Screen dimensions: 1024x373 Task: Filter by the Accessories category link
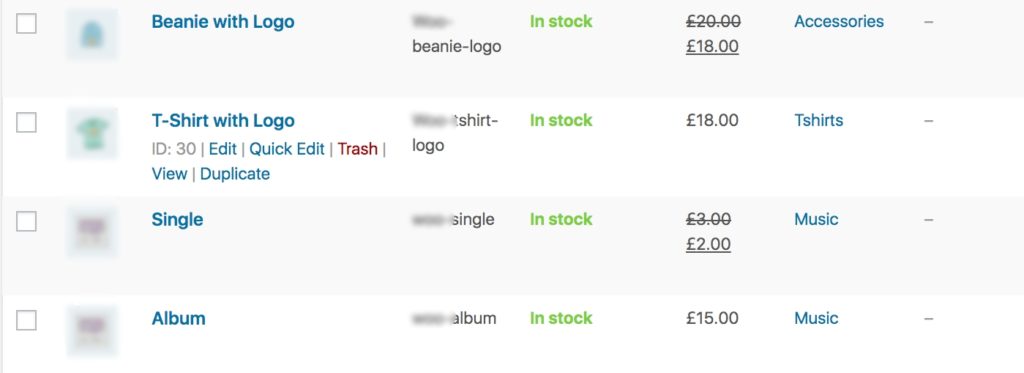[839, 22]
